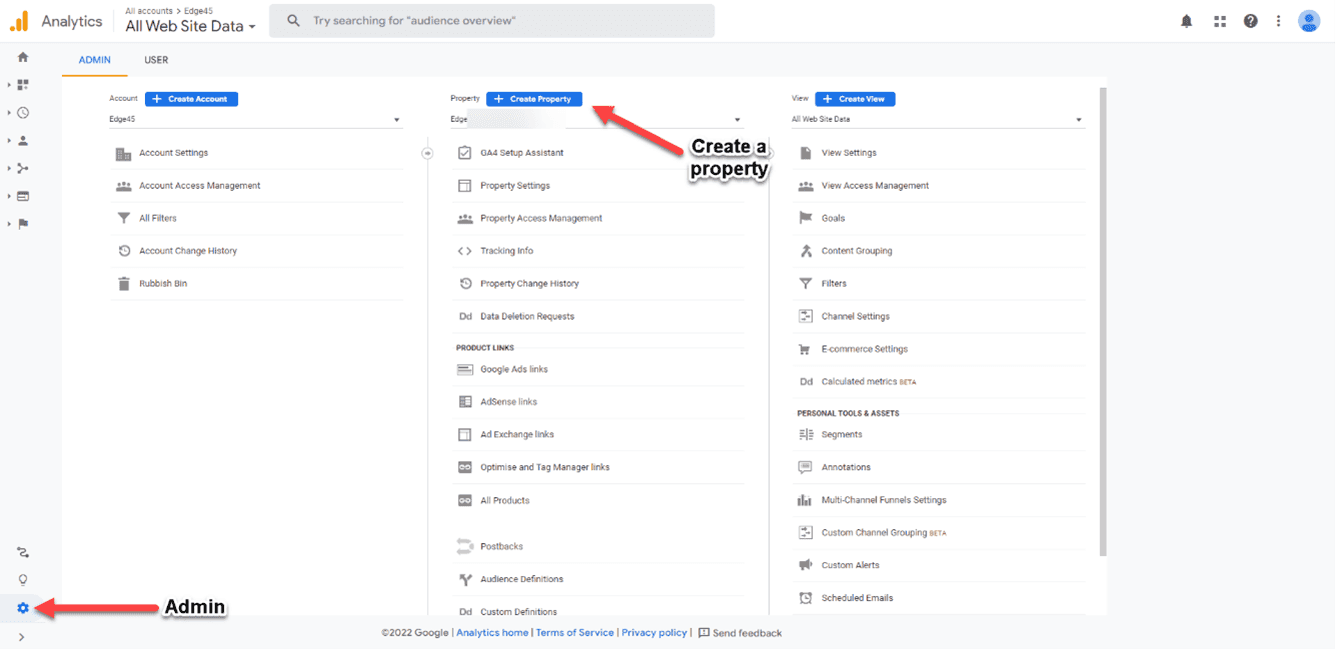Open the All Web Site Data account switcher
1335x649 pixels.
pos(190,27)
